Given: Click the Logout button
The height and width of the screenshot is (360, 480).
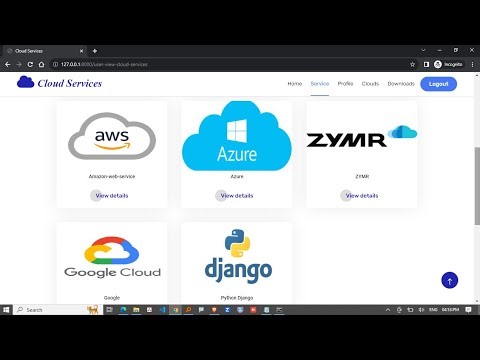Looking at the screenshot, I should click(x=438, y=84).
